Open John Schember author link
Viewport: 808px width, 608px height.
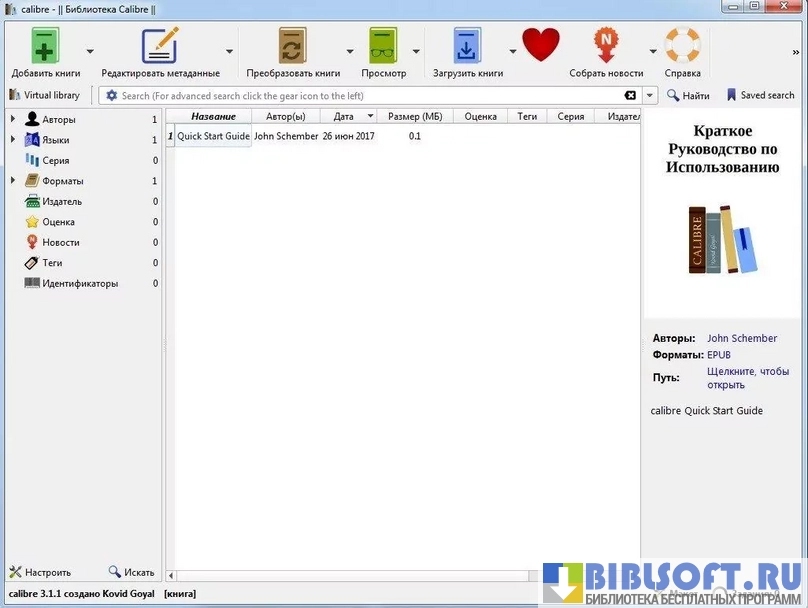point(741,338)
